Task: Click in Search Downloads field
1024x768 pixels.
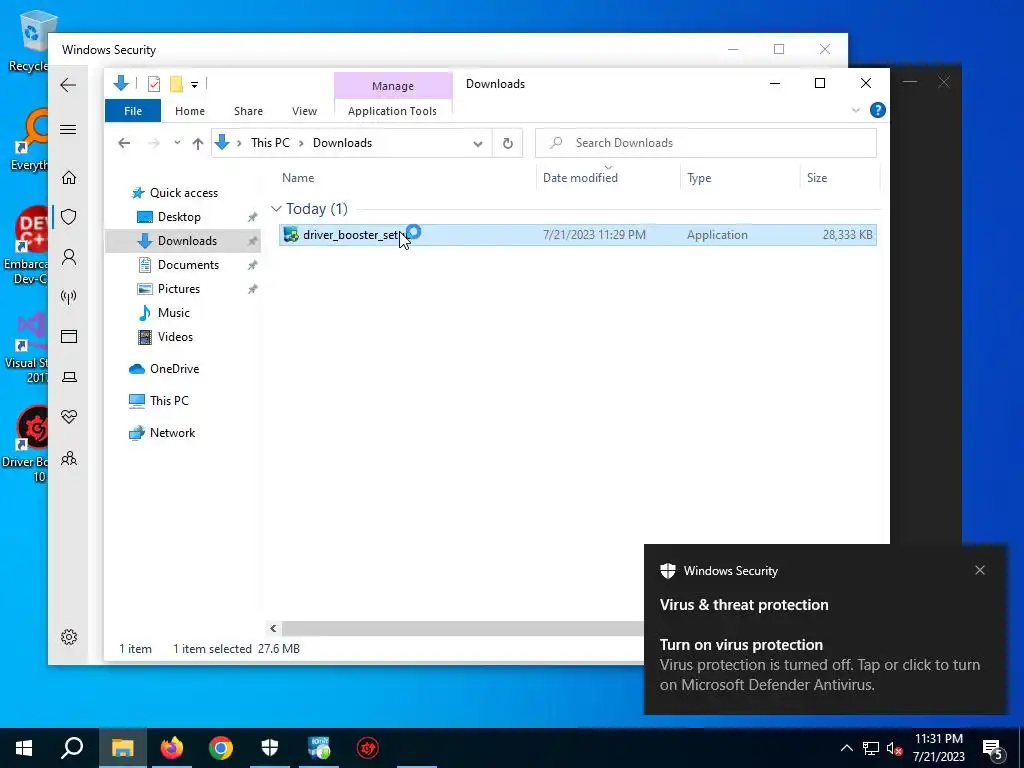Action: pos(706,143)
